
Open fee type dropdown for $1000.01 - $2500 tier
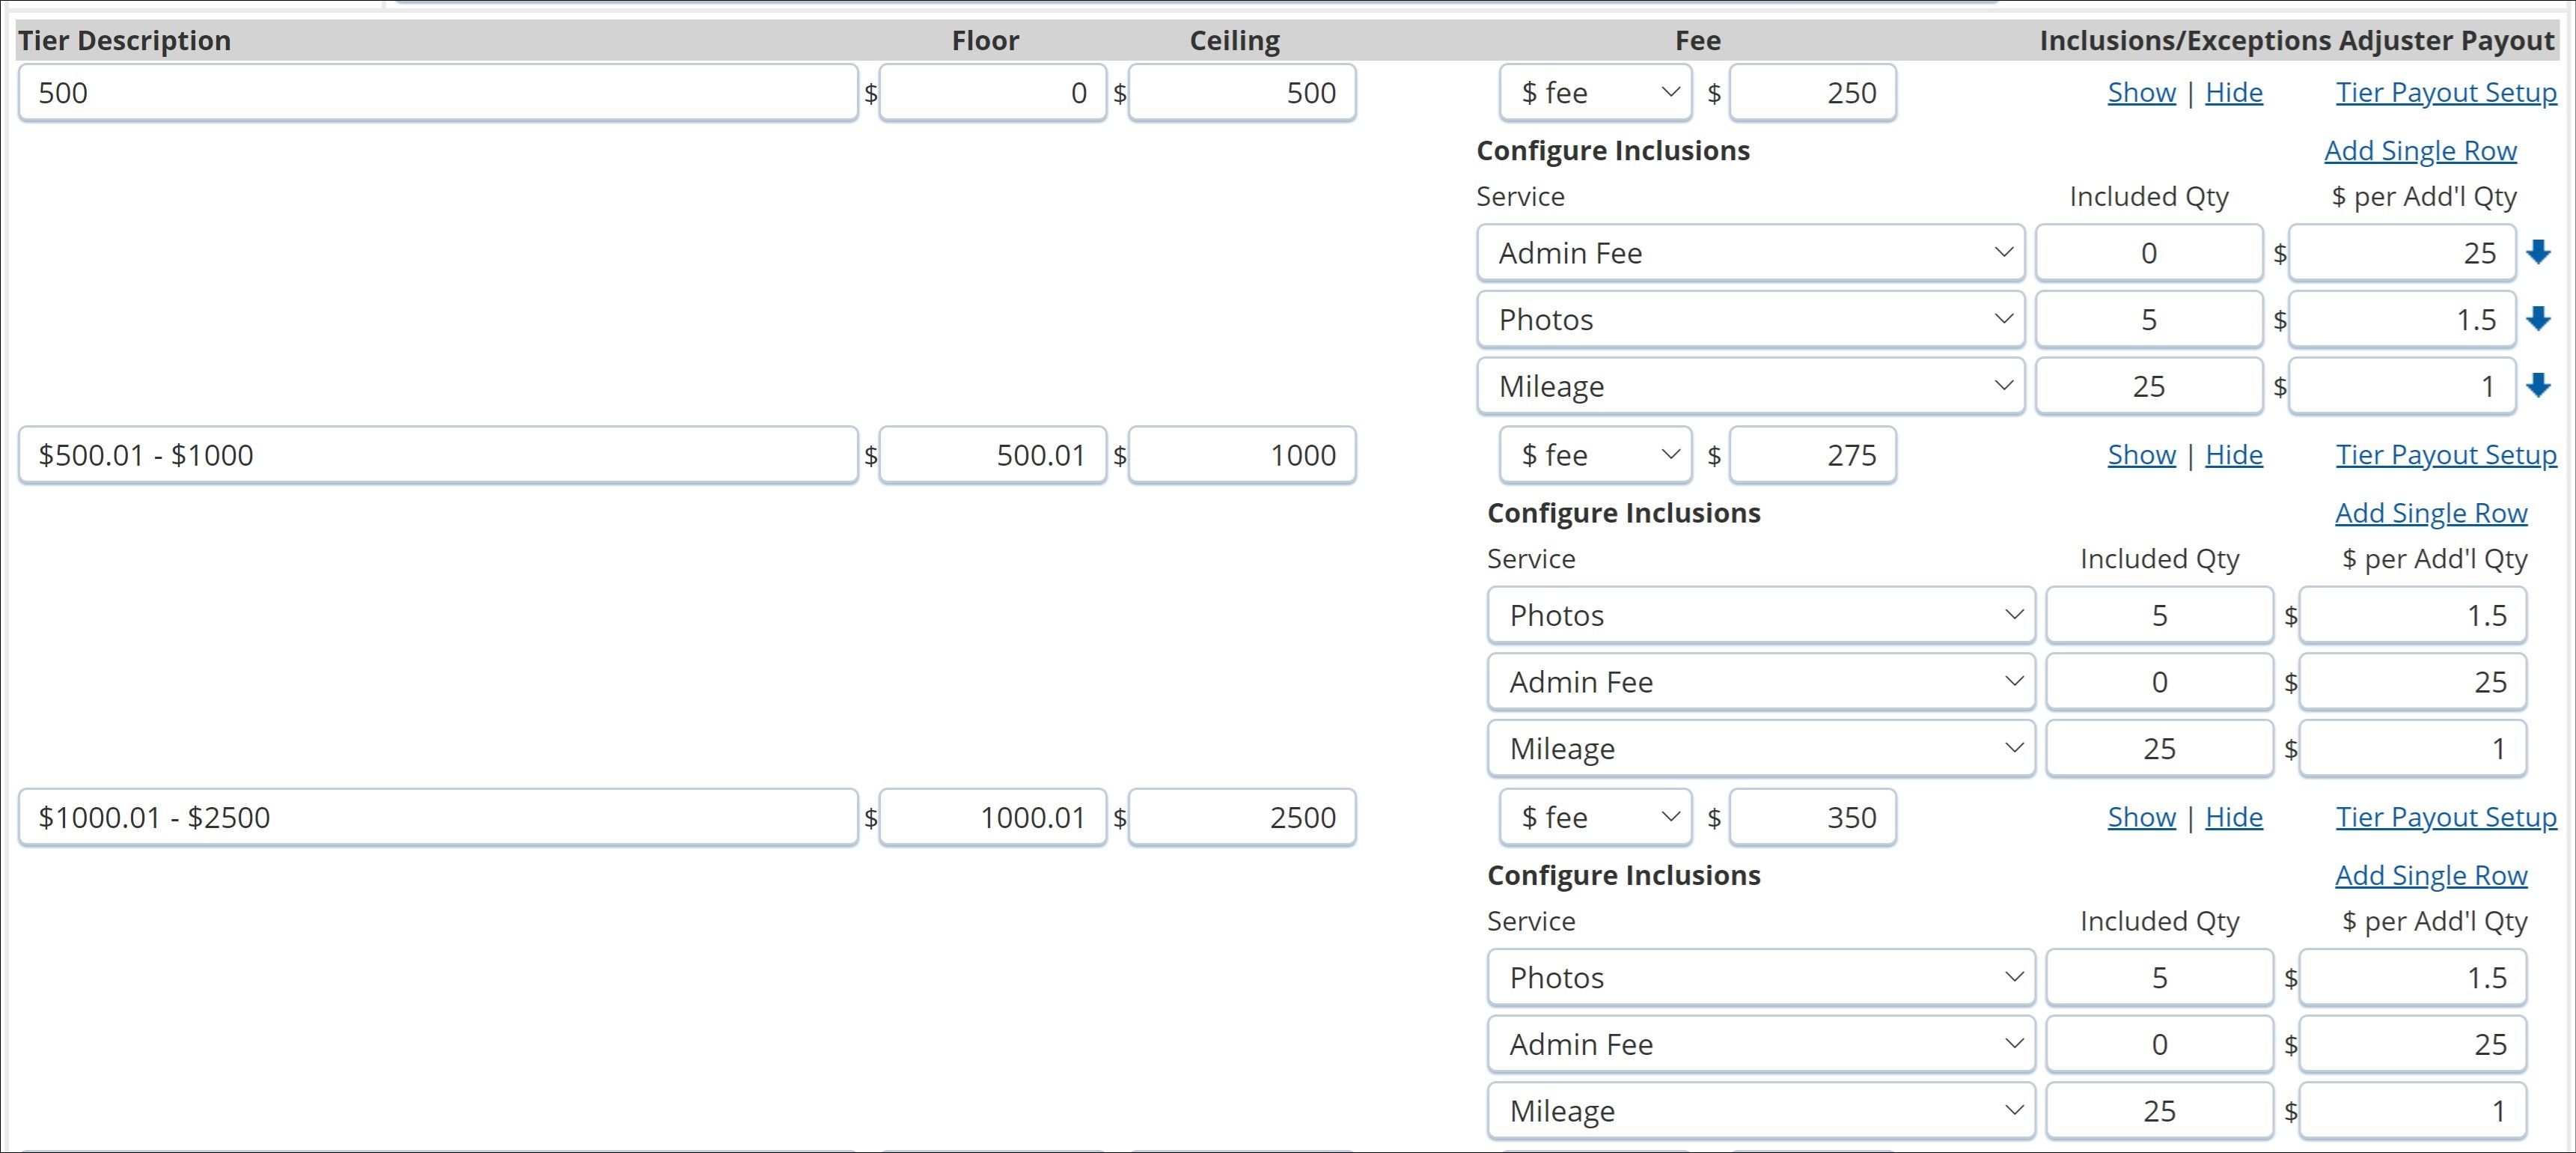pos(1595,817)
